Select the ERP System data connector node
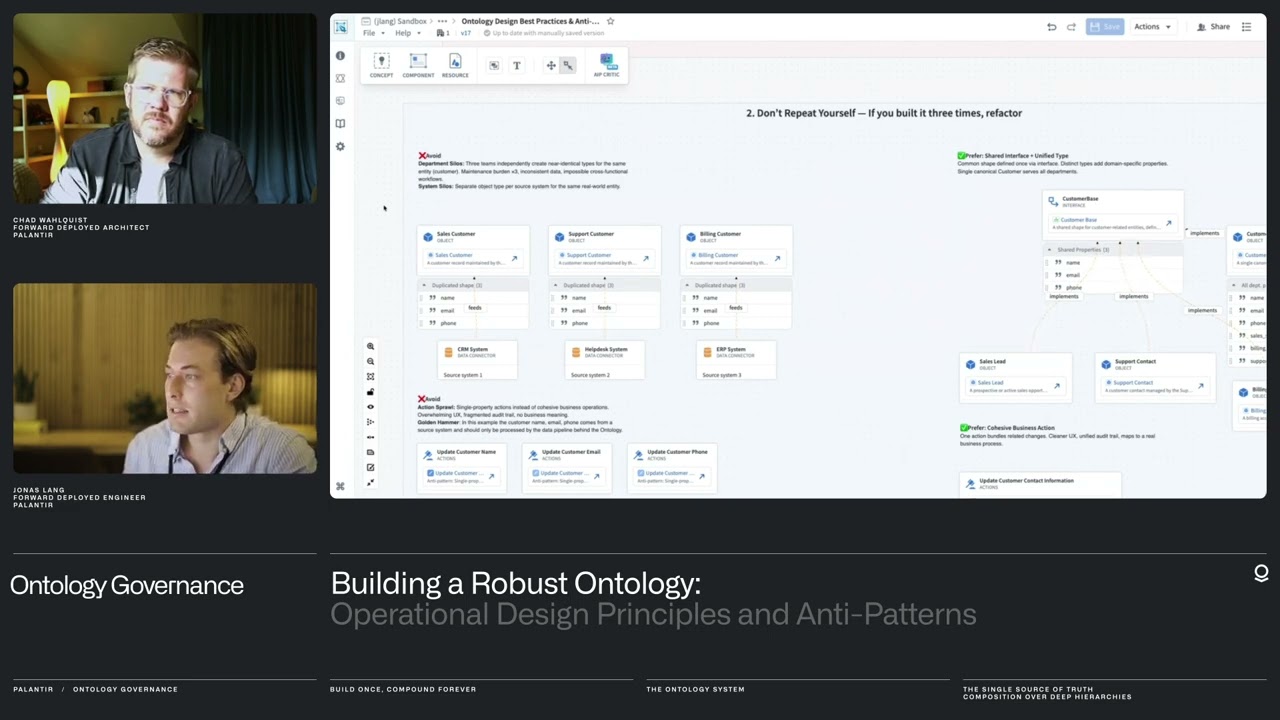 click(736, 360)
